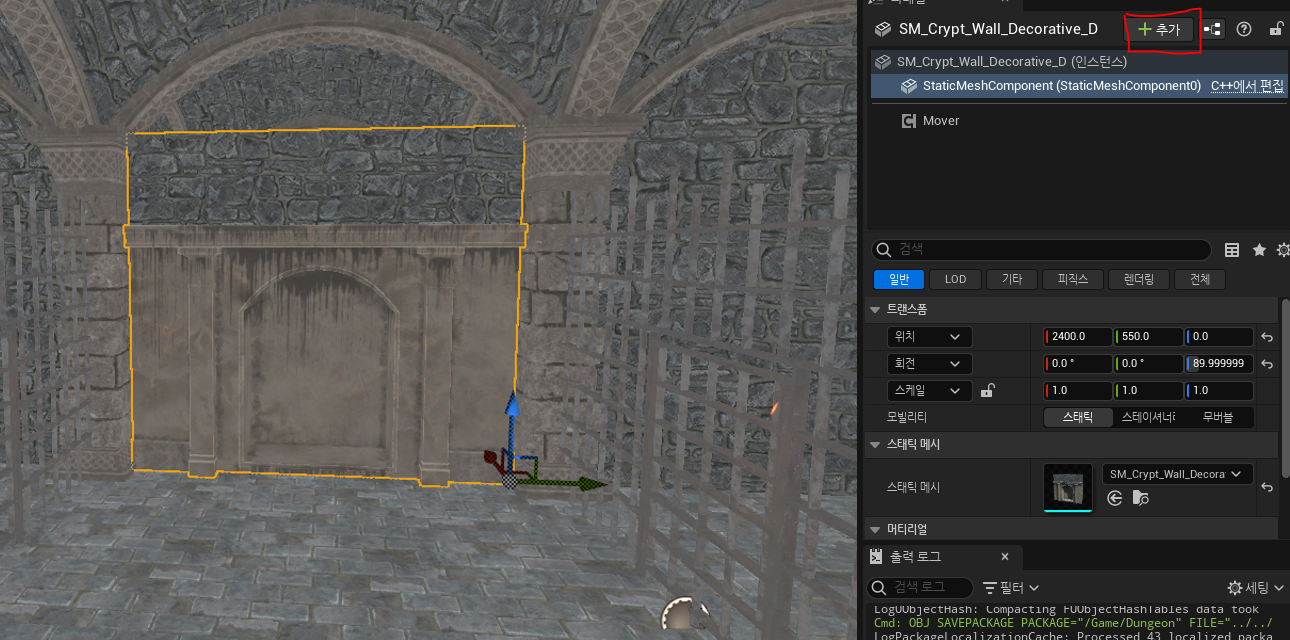The image size is (1290, 640).
Task: Toggle property matrix table view icon
Action: [x=1232, y=250]
